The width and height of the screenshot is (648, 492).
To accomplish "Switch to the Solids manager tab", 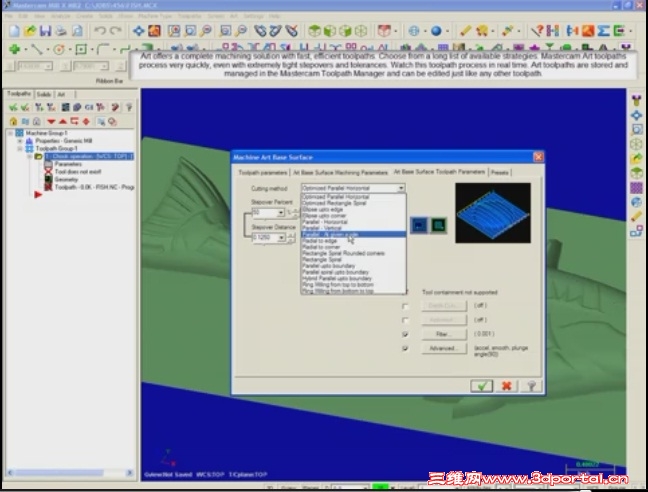I will coord(44,95).
